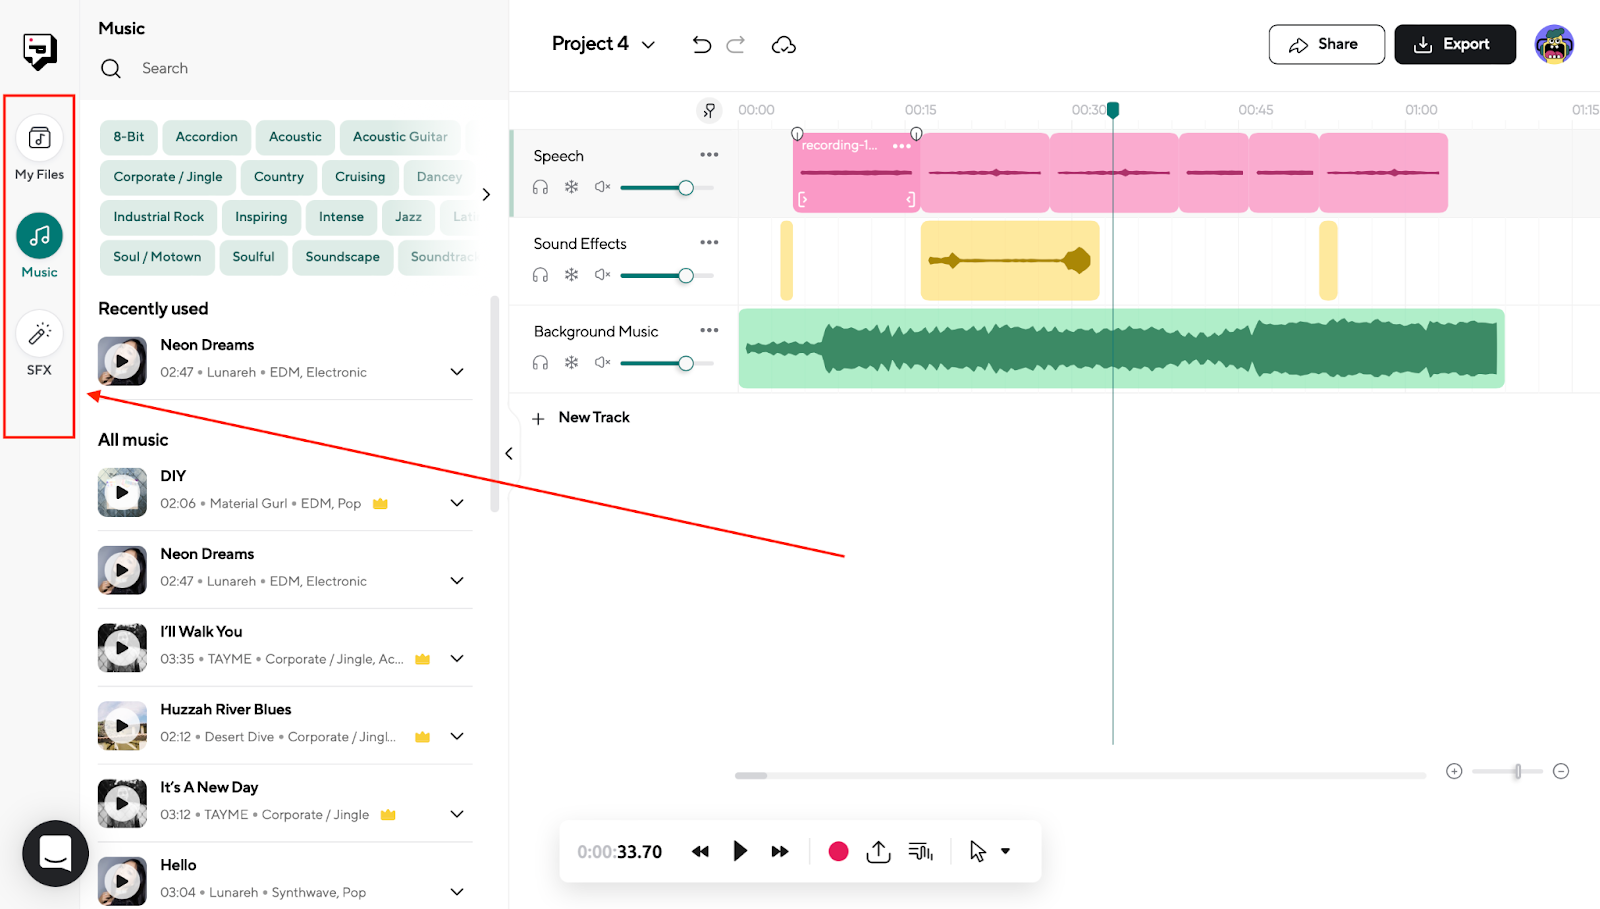
Task: Preview I'll Walk You track
Action: (x=122, y=648)
